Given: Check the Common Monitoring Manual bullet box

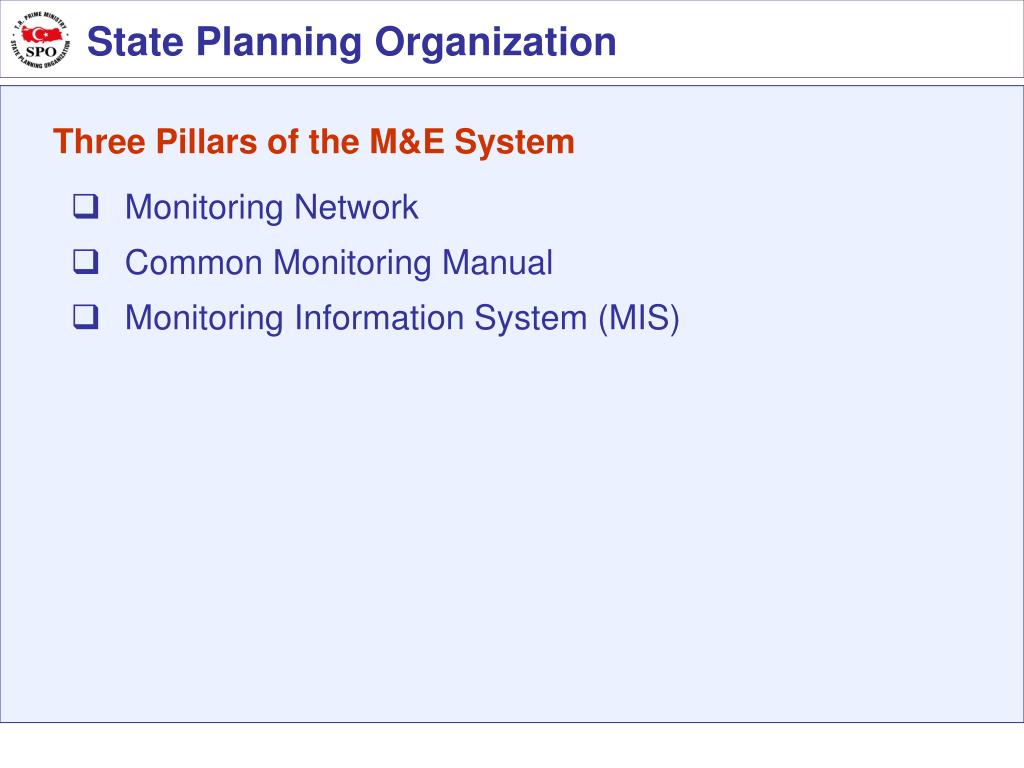Looking at the screenshot, I should [86, 262].
